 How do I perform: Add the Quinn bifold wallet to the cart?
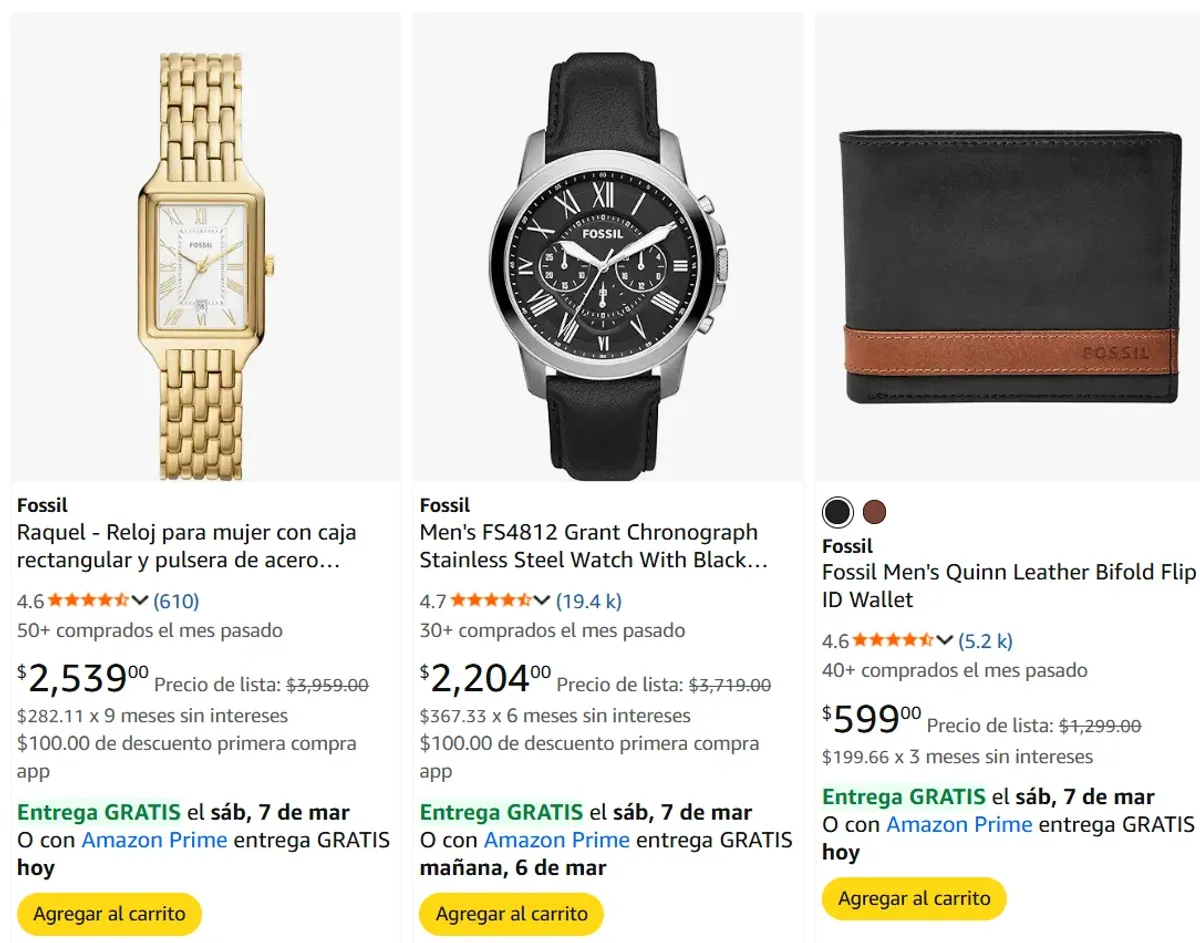pyautogui.click(x=913, y=898)
